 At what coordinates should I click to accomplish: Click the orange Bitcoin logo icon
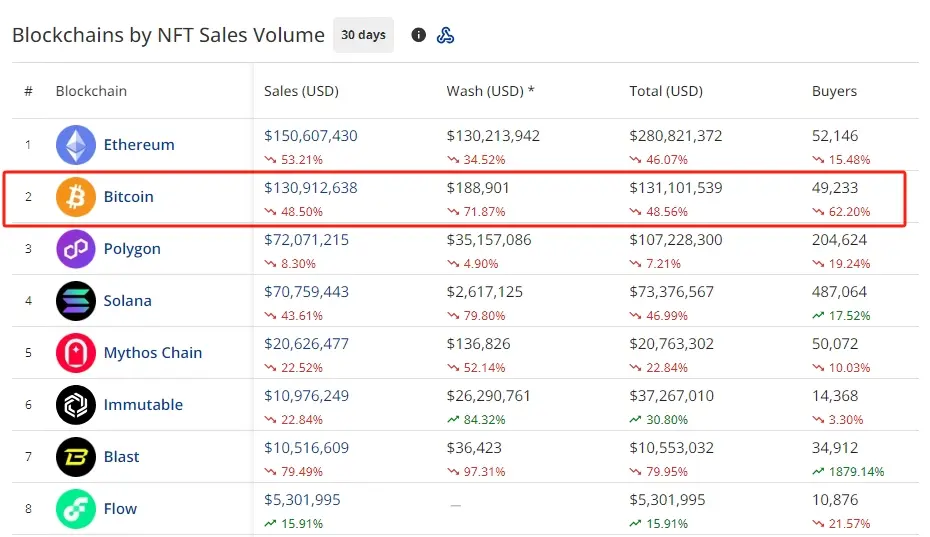[76, 197]
